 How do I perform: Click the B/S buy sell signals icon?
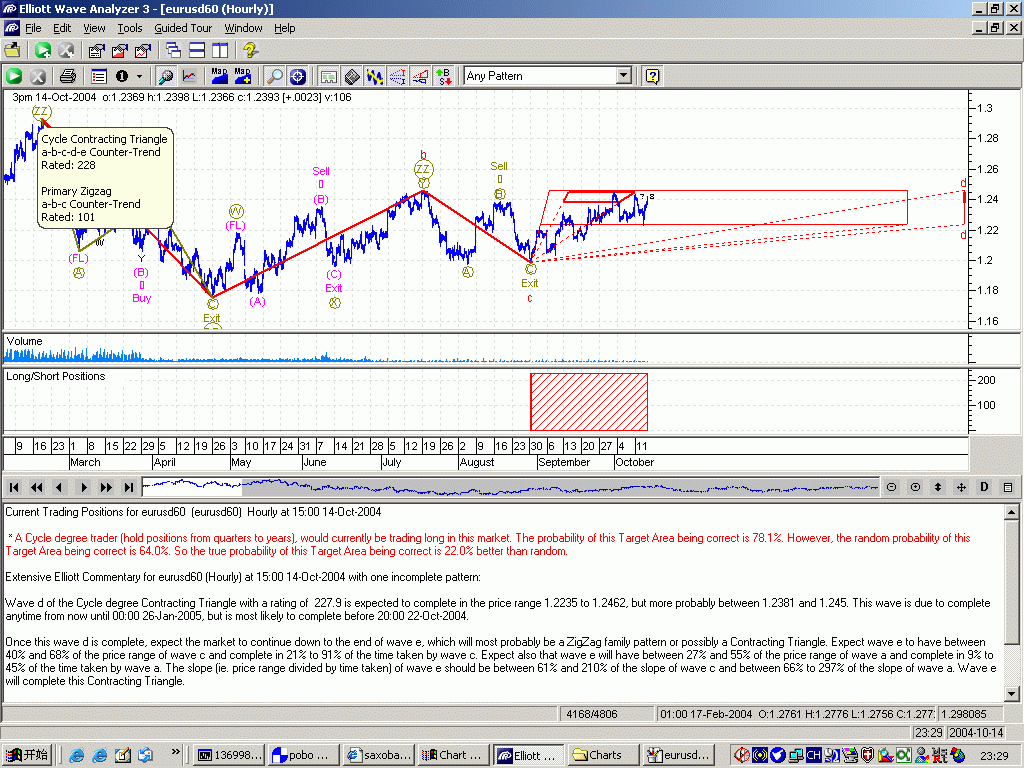click(x=444, y=76)
